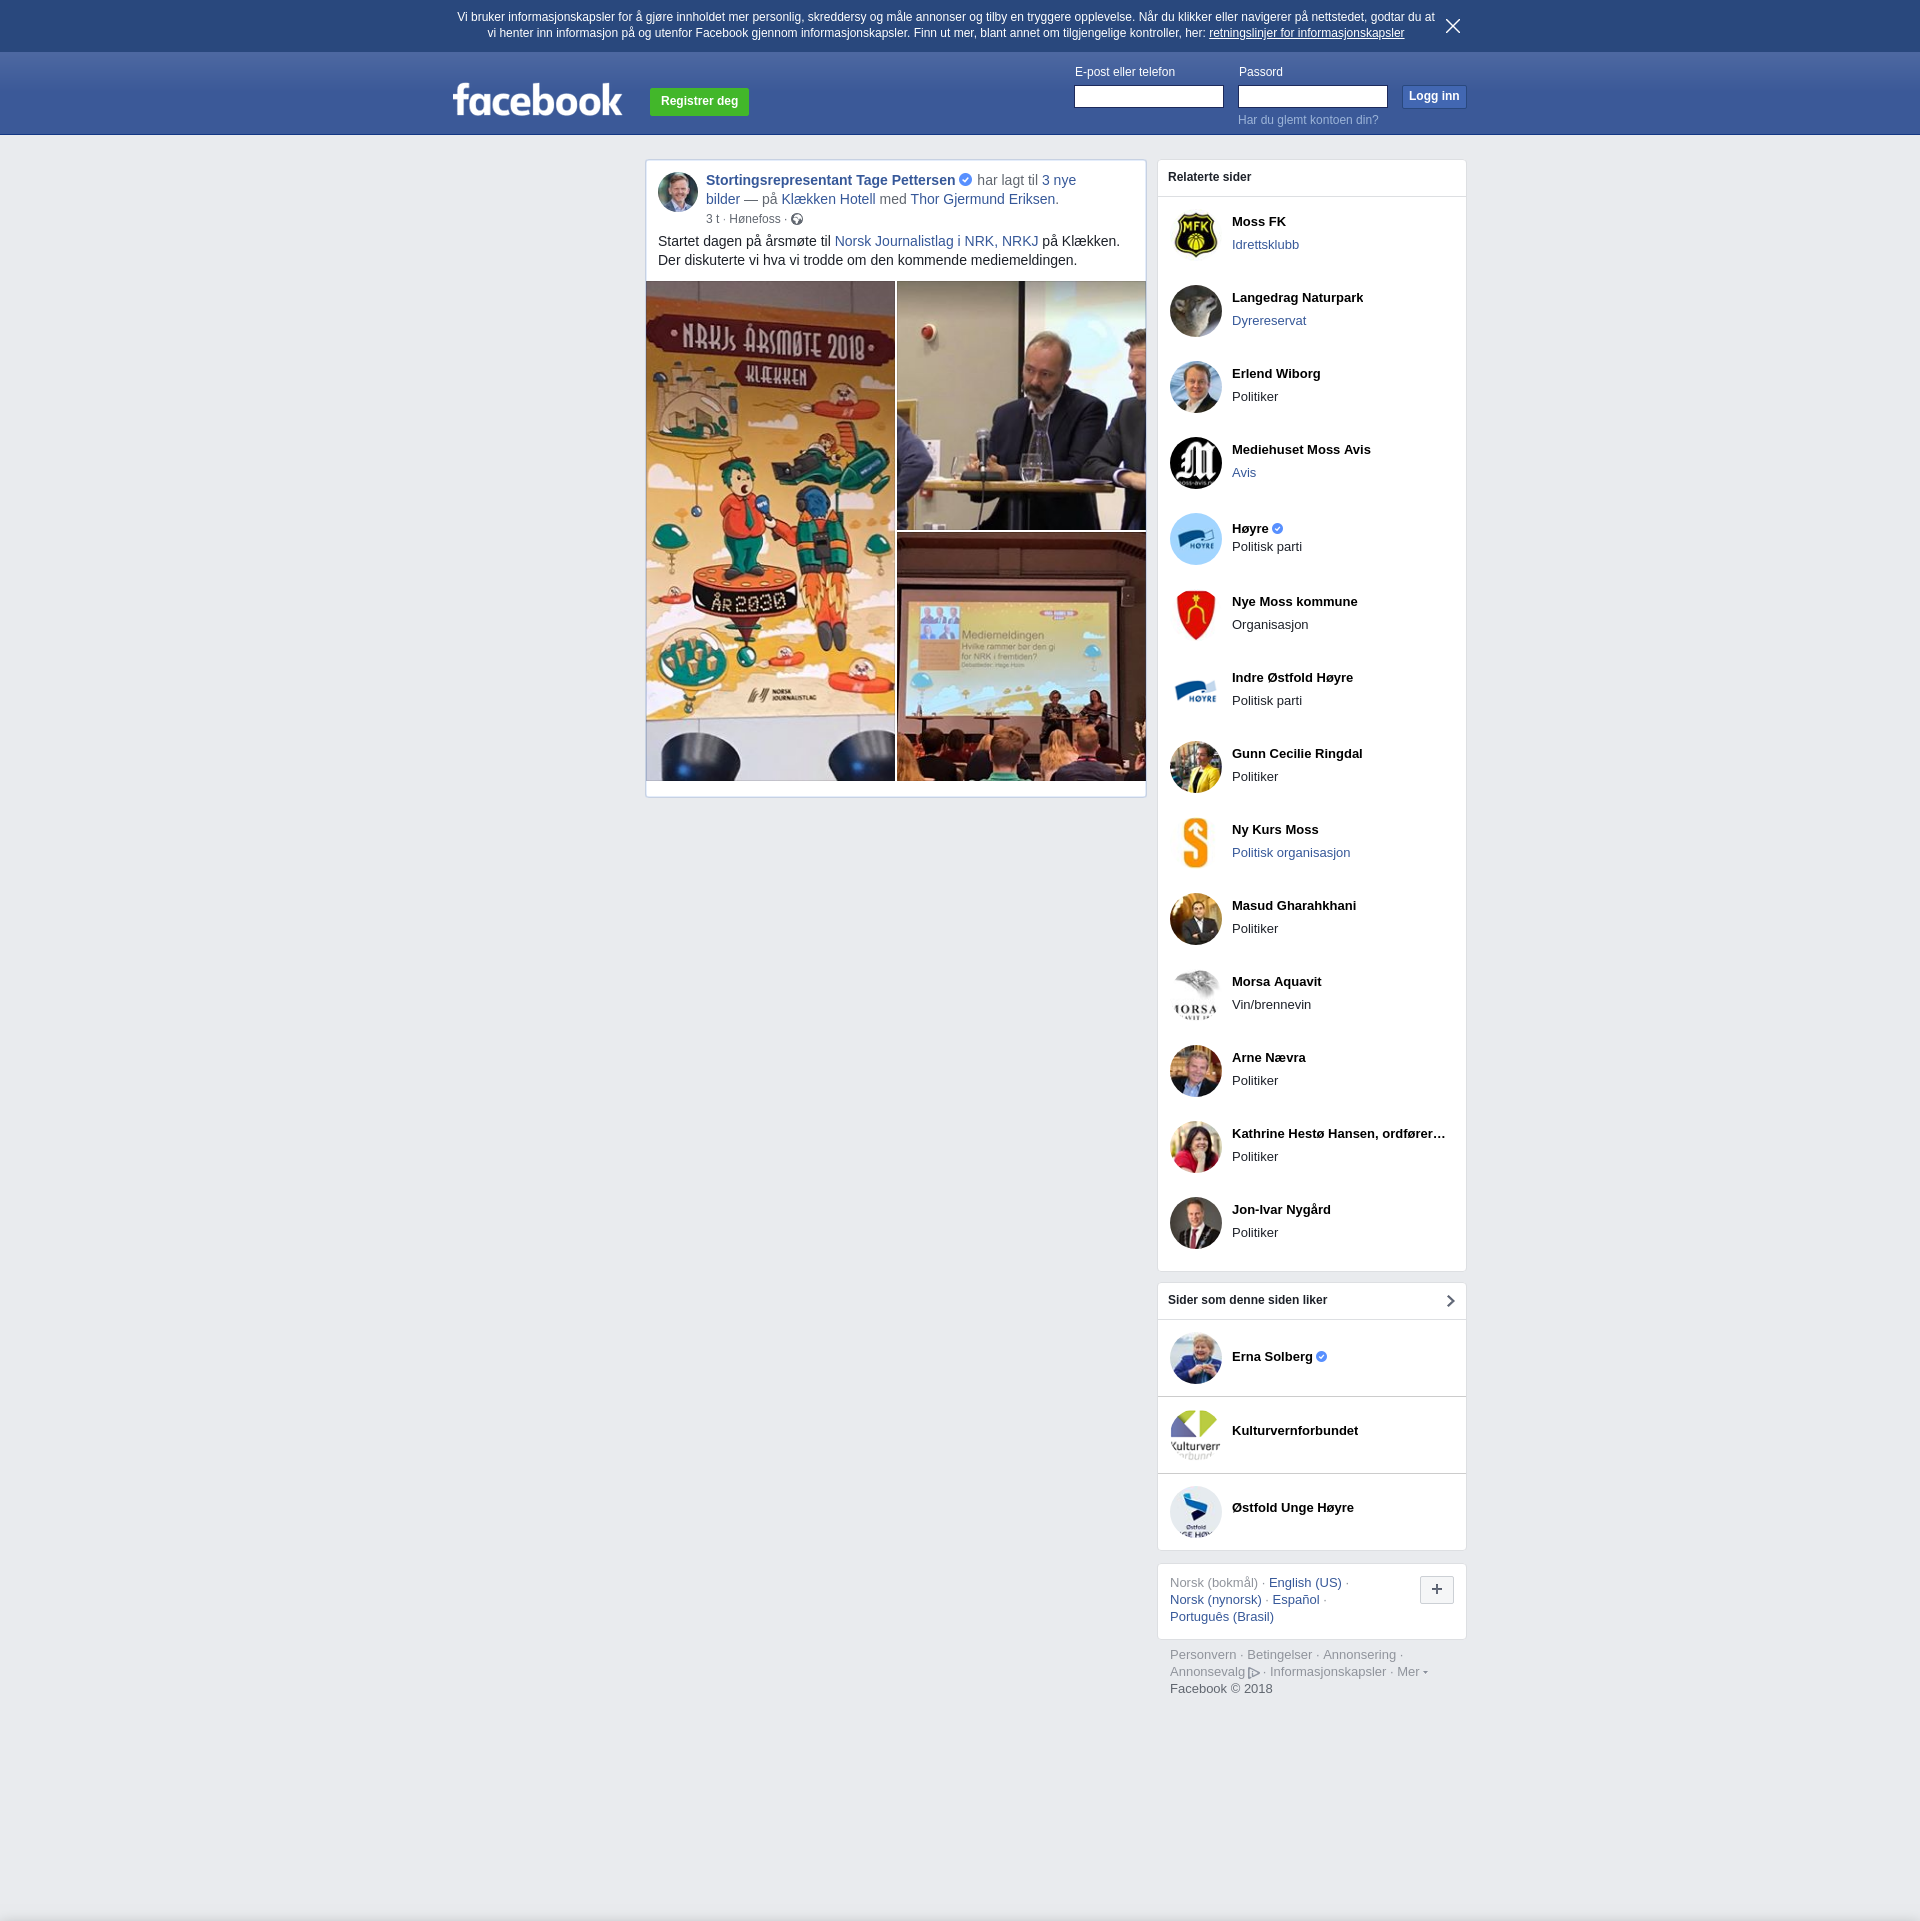Open Har du glemt kontoen din link

tap(1308, 120)
